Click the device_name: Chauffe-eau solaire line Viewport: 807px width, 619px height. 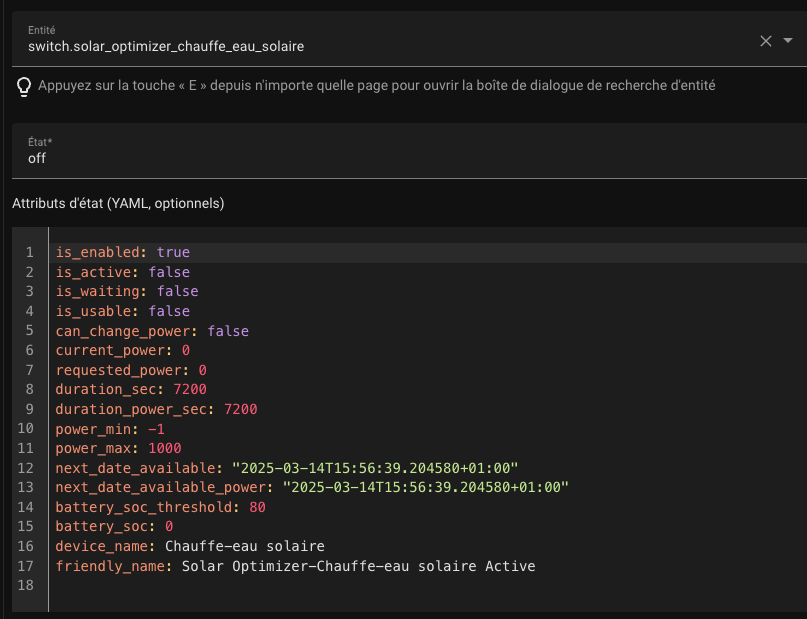coord(190,546)
